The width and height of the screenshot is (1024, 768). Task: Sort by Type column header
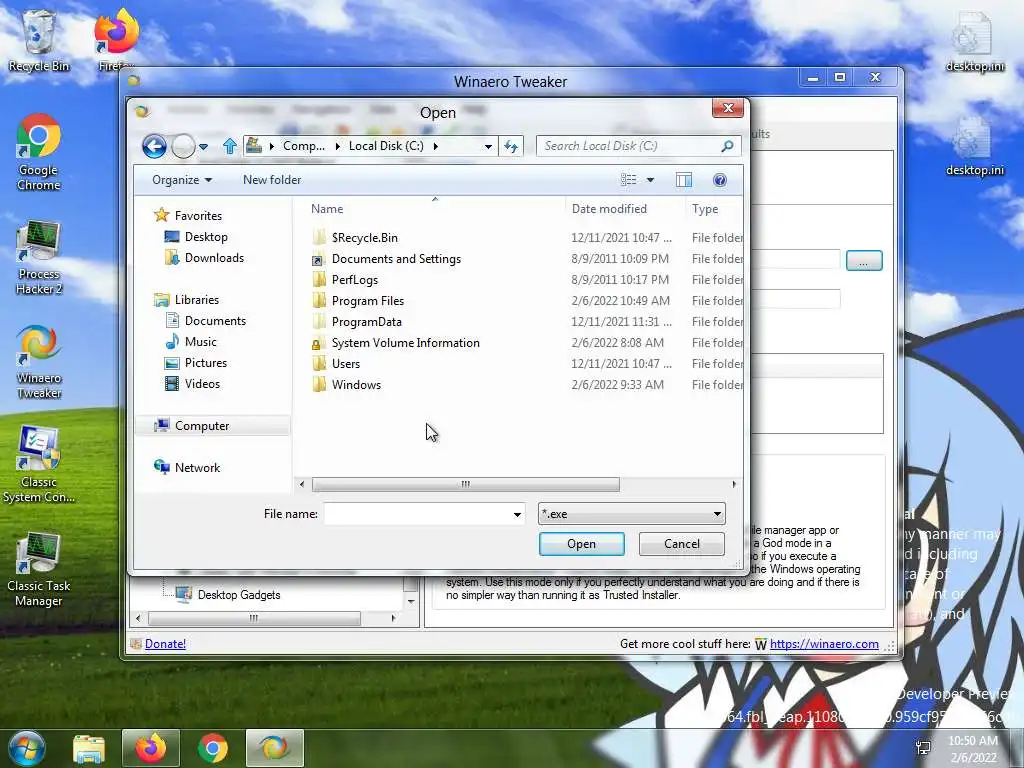tap(705, 209)
